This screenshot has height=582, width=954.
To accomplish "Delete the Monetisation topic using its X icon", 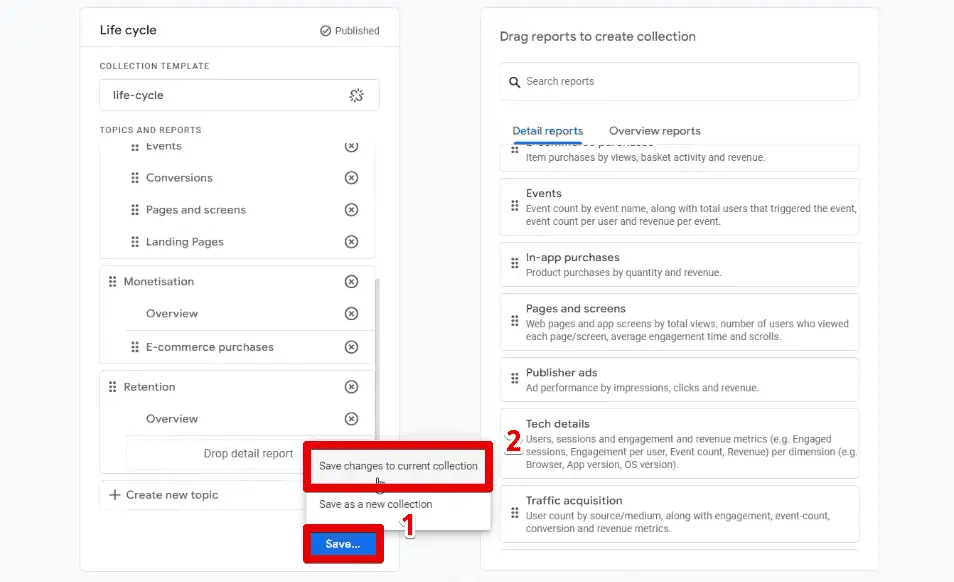I will click(x=351, y=282).
